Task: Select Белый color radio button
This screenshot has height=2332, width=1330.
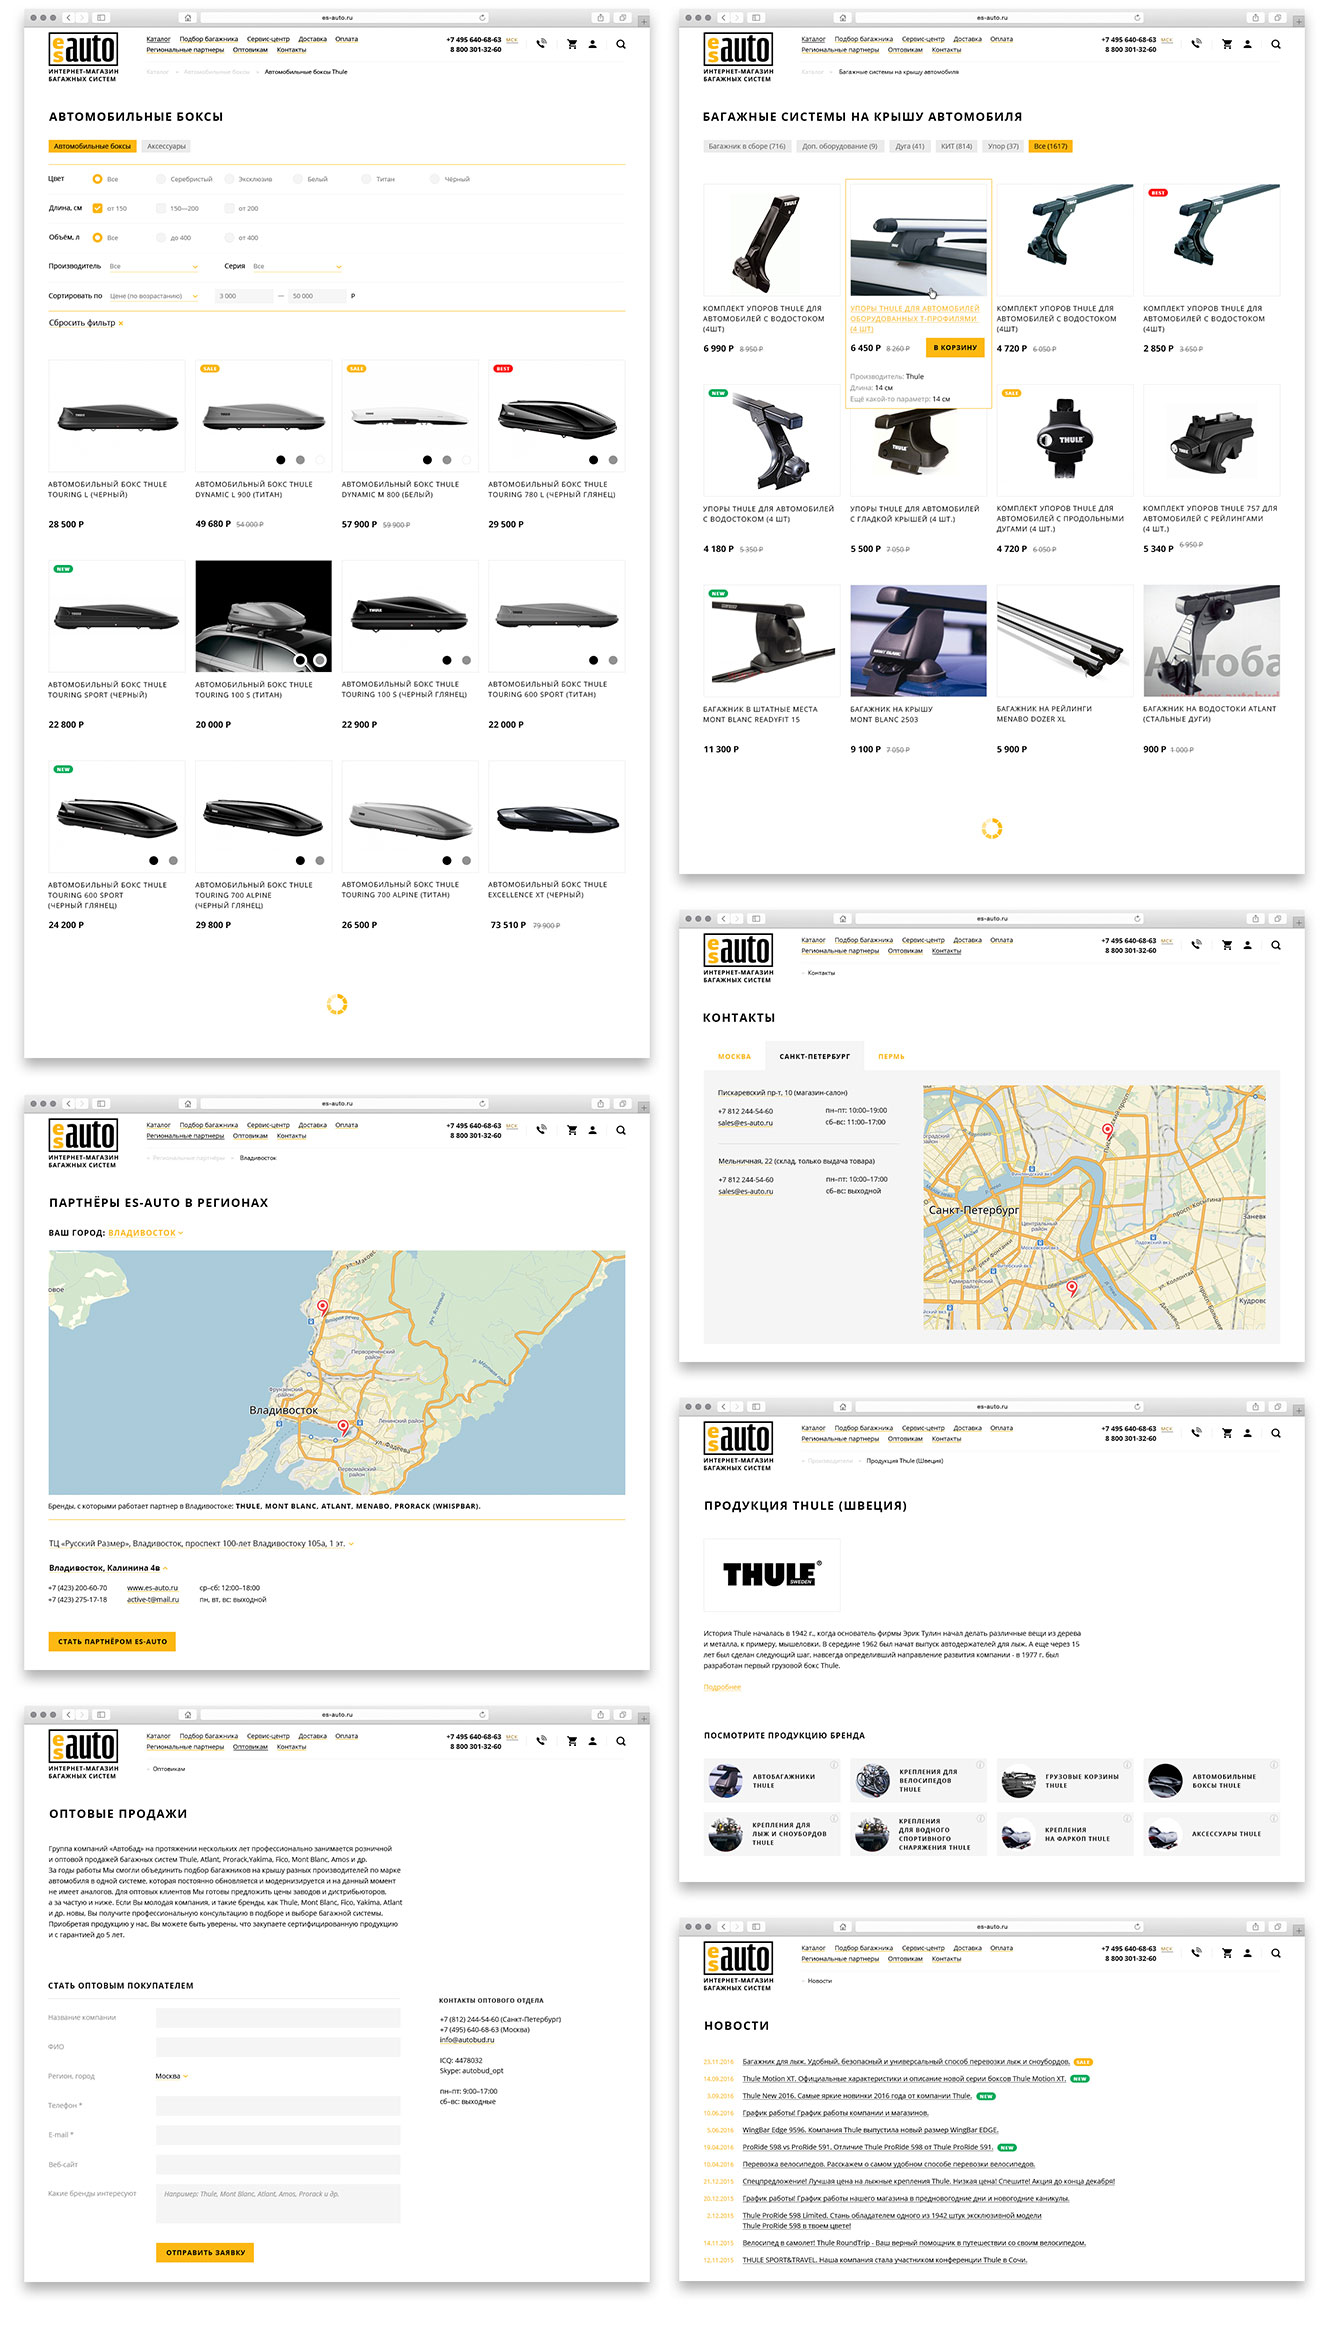Action: coord(298,179)
